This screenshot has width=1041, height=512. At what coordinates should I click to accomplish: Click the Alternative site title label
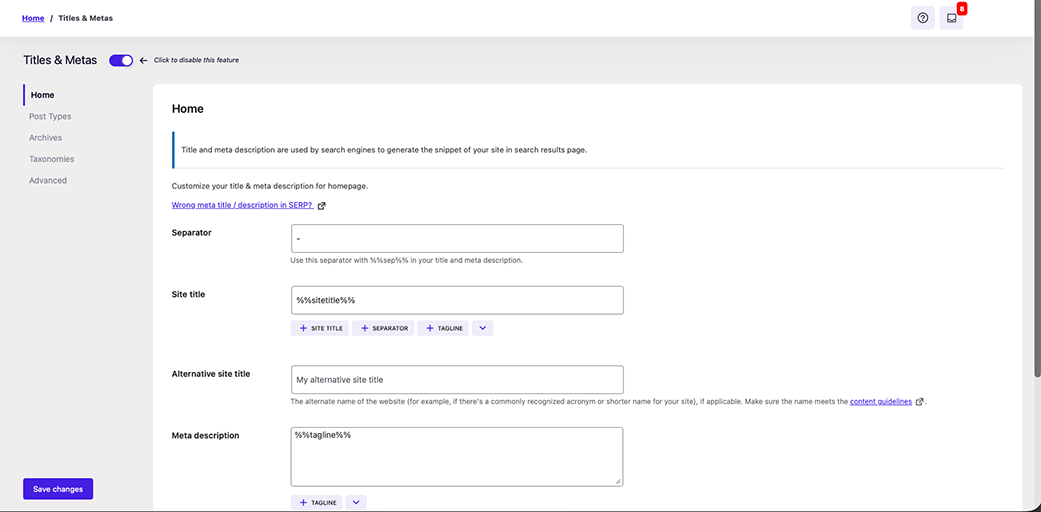click(x=211, y=374)
